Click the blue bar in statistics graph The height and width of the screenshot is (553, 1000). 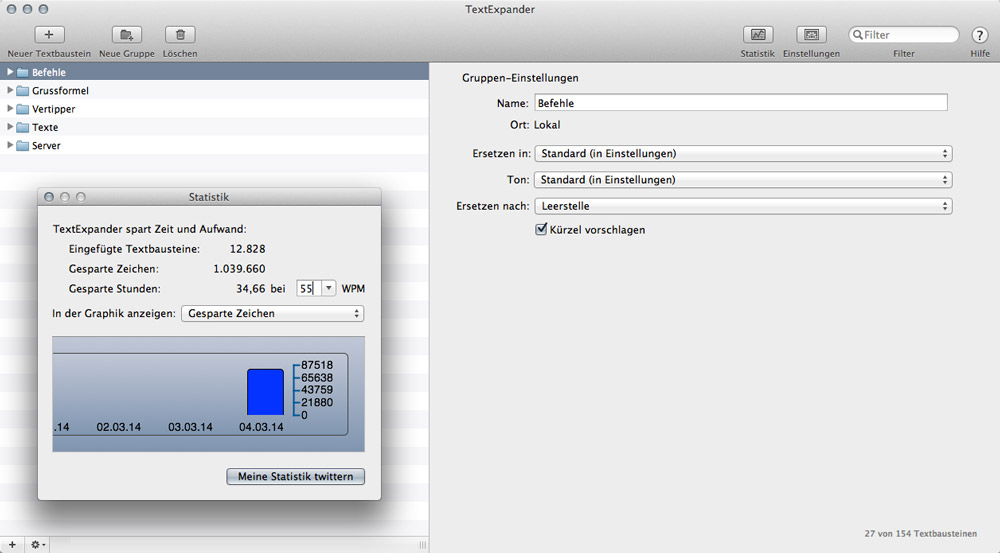[265, 392]
